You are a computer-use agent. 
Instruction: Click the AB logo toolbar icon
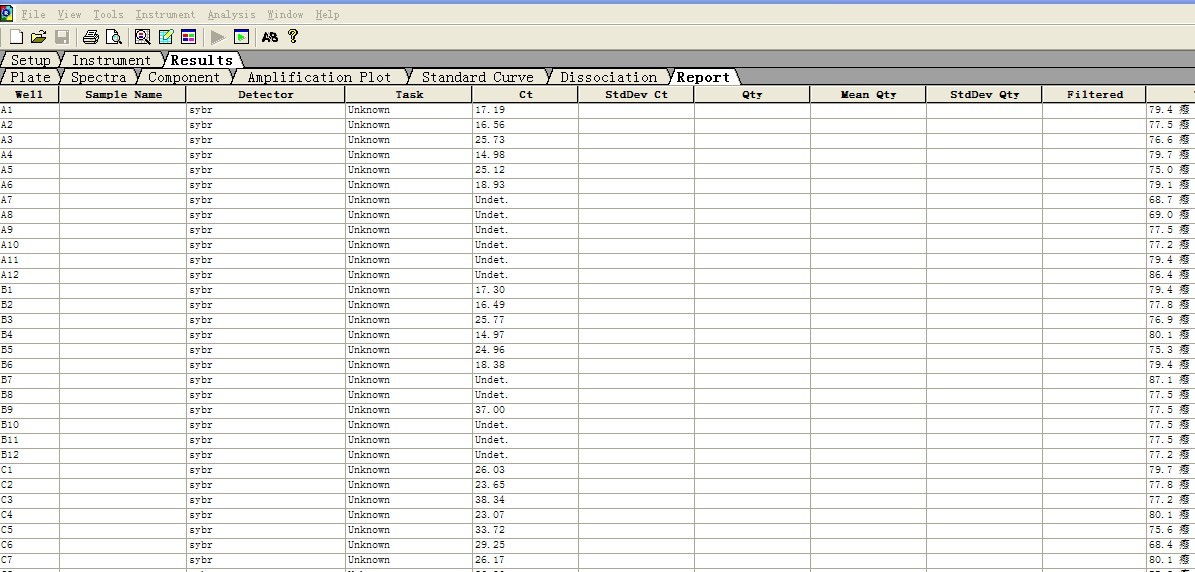click(x=270, y=37)
